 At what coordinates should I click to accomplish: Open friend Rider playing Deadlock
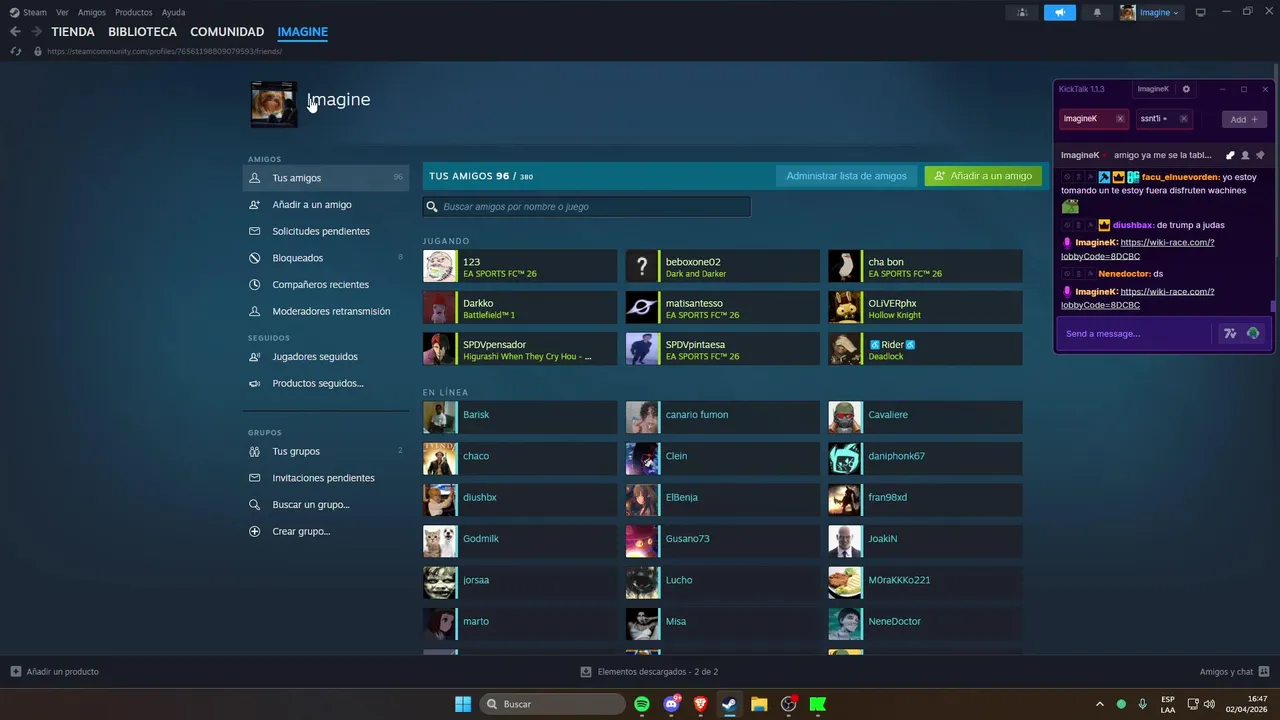tap(925, 349)
